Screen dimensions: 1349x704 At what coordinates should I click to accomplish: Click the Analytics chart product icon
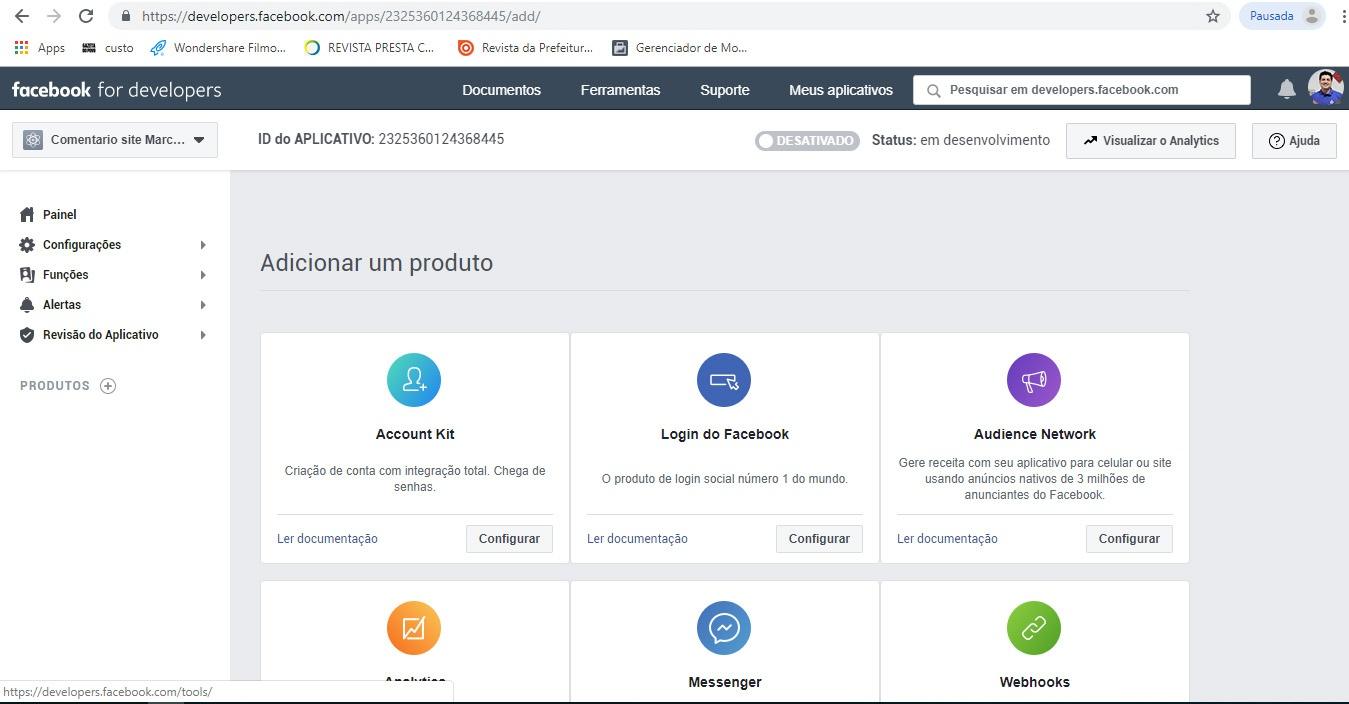(414, 628)
